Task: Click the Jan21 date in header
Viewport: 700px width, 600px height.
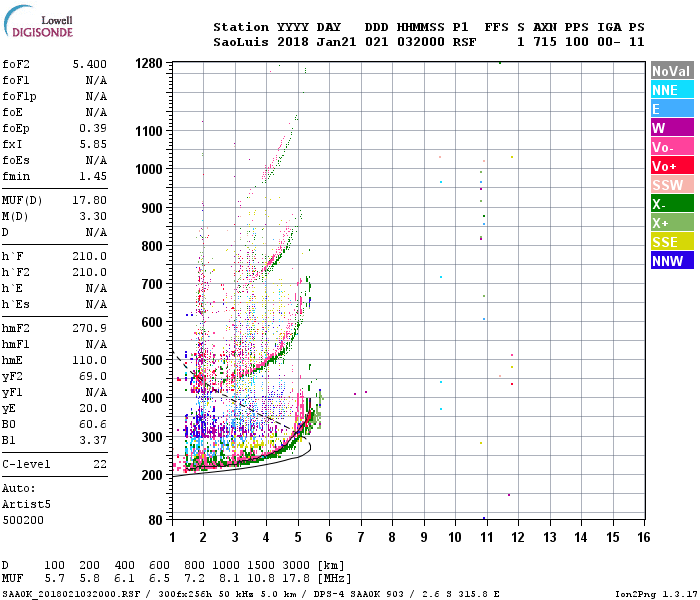Action: pyautogui.click(x=336, y=42)
